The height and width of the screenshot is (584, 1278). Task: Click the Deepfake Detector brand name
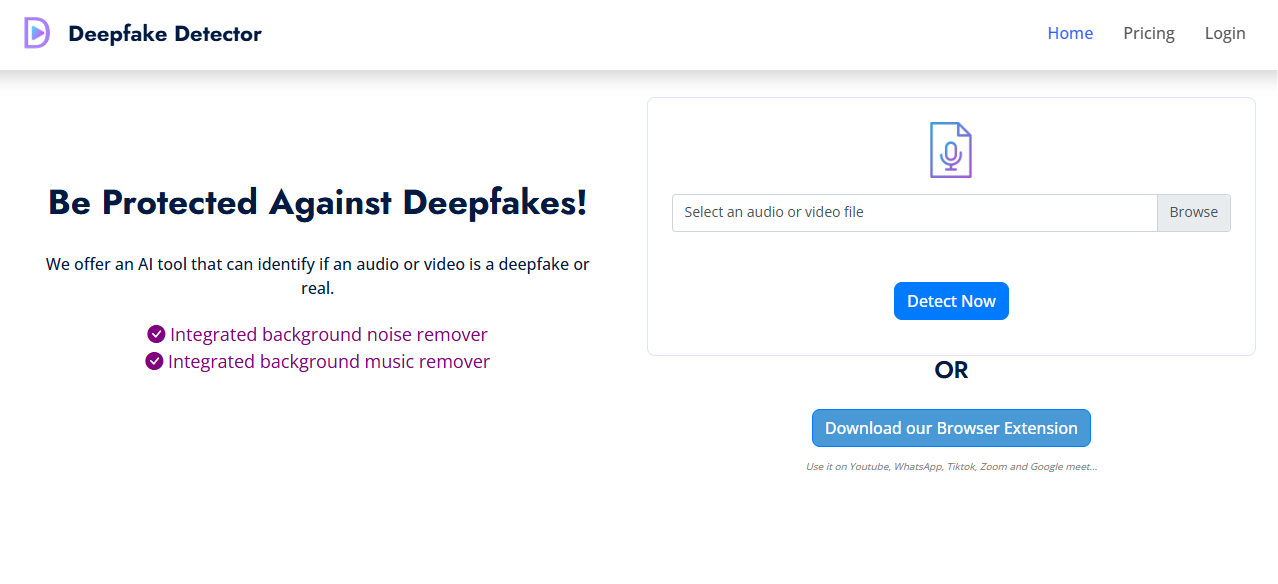click(x=165, y=34)
